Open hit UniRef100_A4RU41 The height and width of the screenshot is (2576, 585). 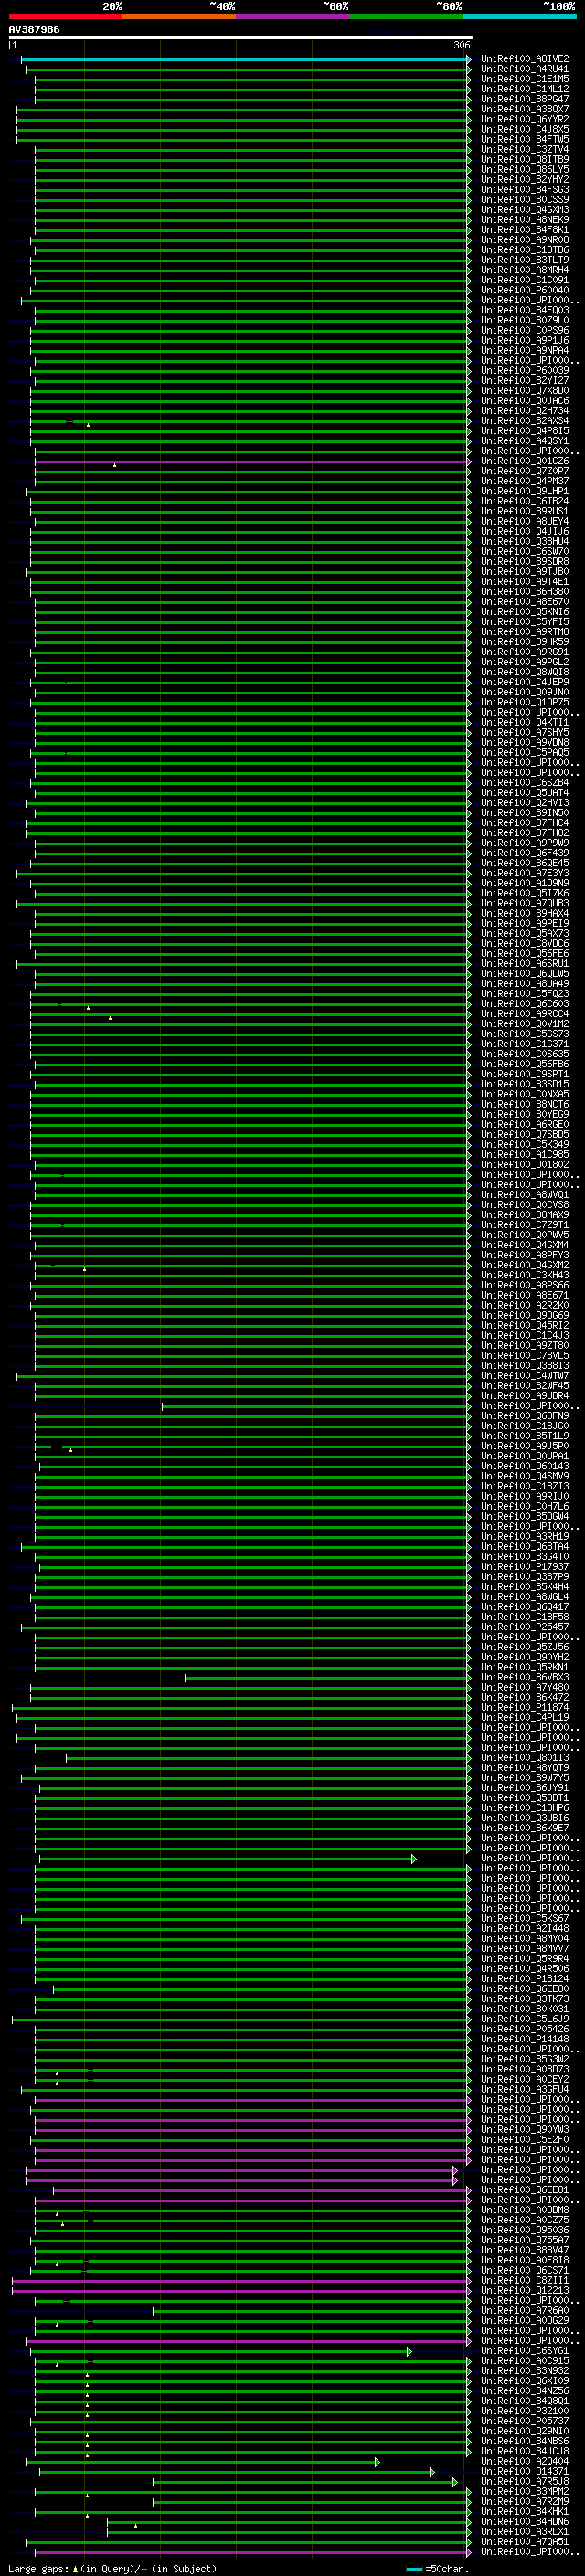pos(524,69)
